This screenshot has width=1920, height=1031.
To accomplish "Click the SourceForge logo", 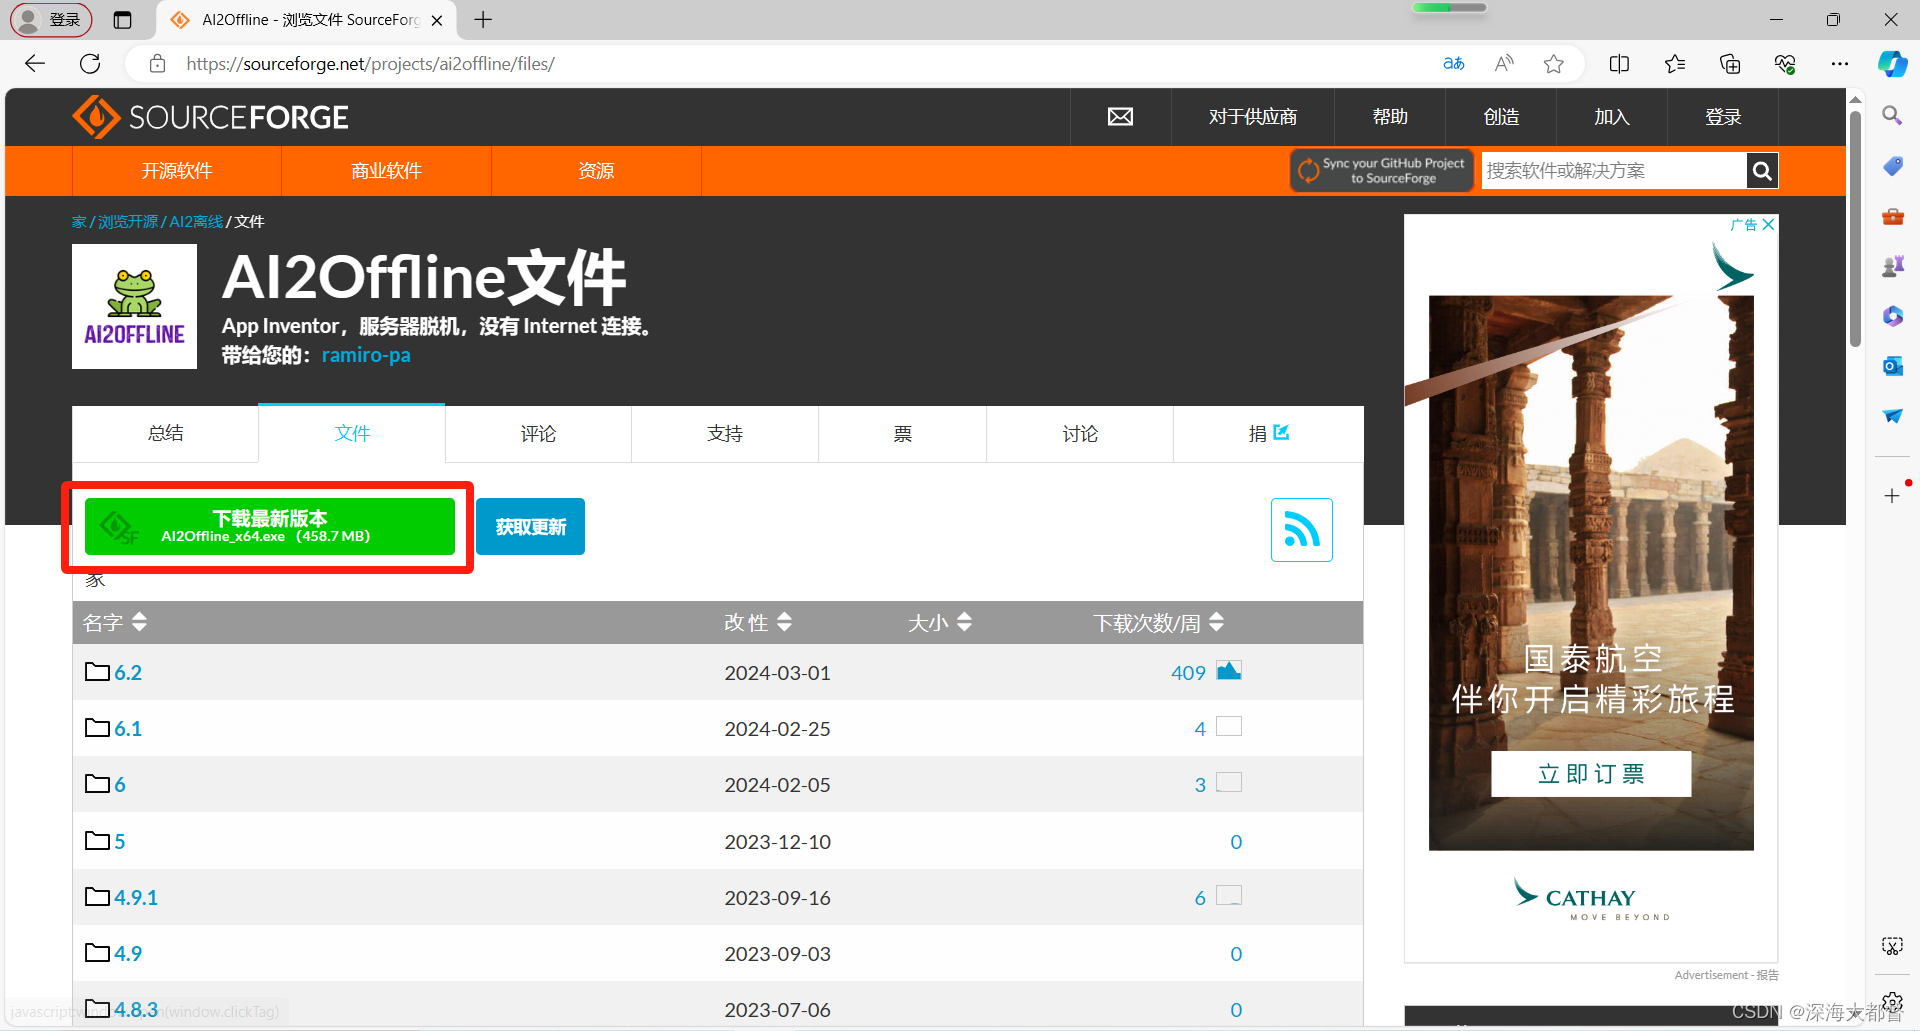I will pyautogui.click(x=210, y=117).
